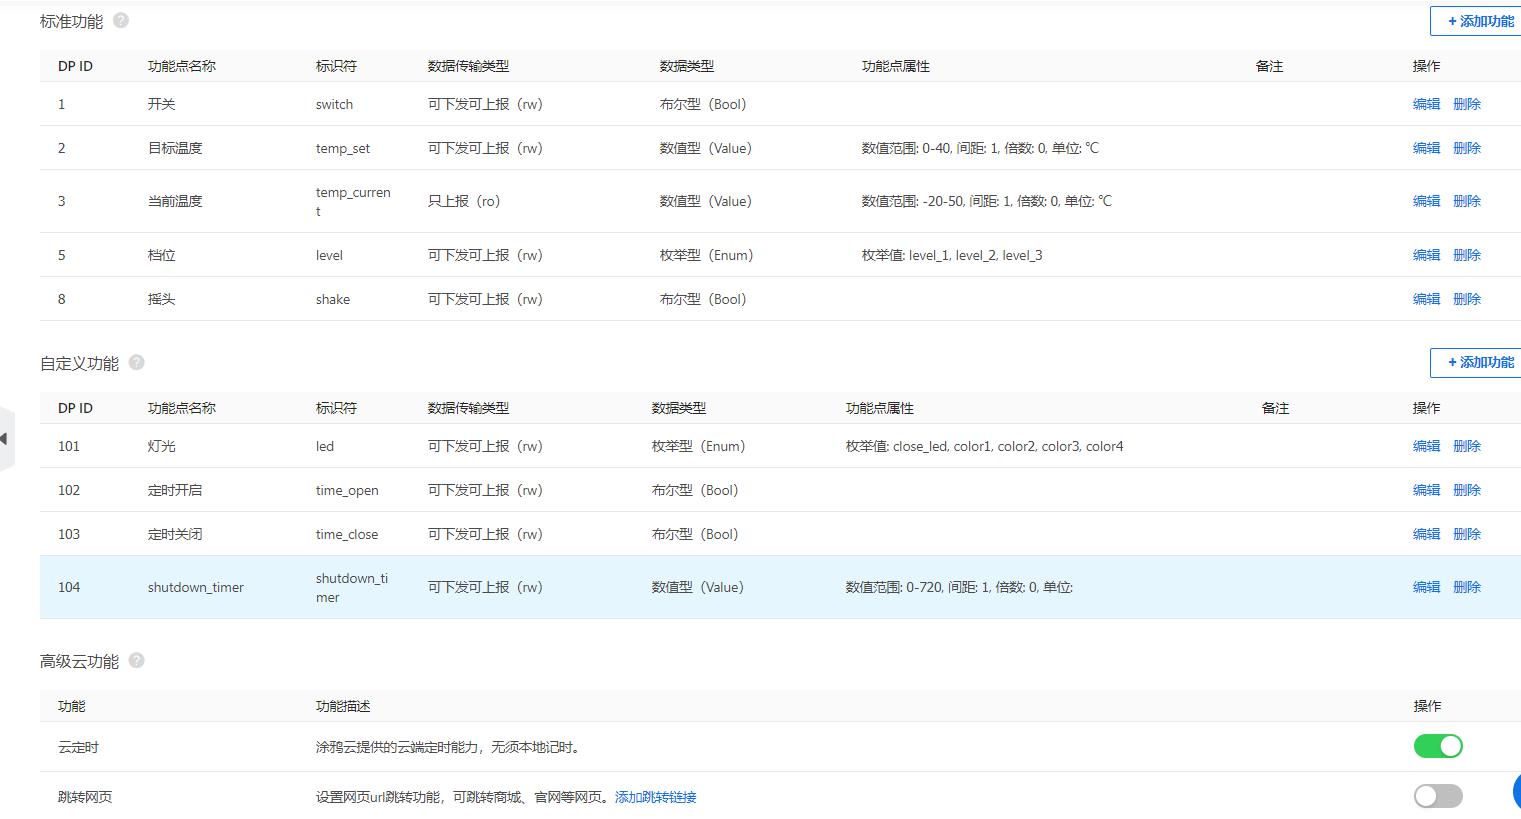This screenshot has width=1521, height=819.
Task: Delete the 目标温度 temp_set row
Action: (x=1467, y=148)
